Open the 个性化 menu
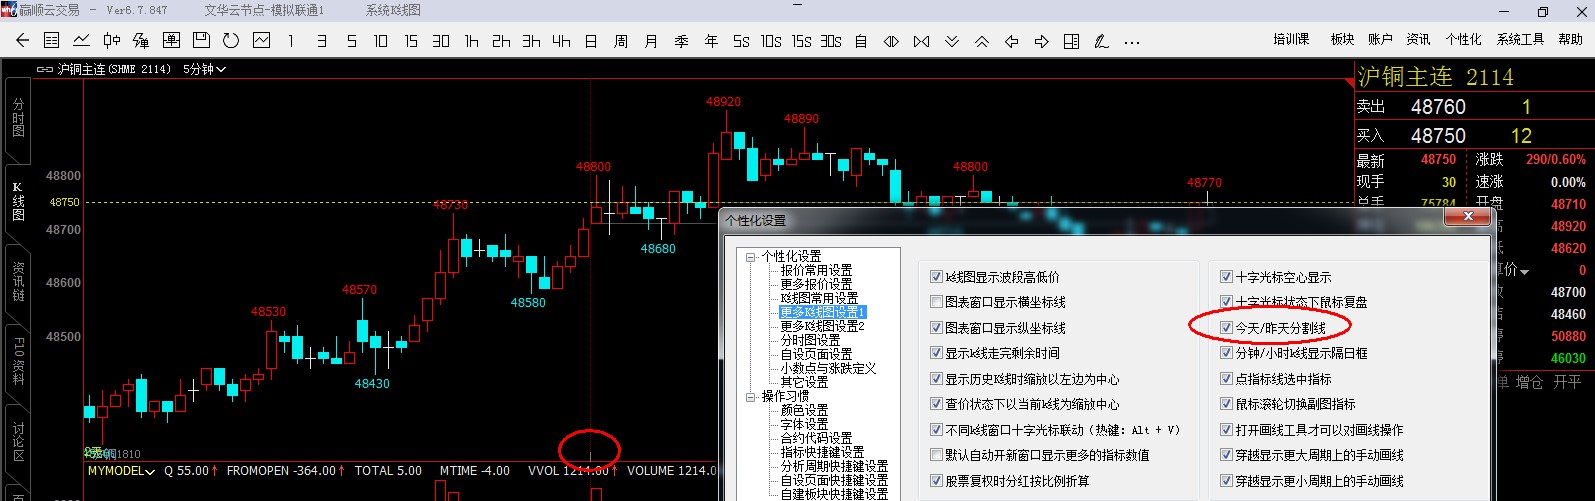Screen dimensions: 1595x501 point(1463,39)
